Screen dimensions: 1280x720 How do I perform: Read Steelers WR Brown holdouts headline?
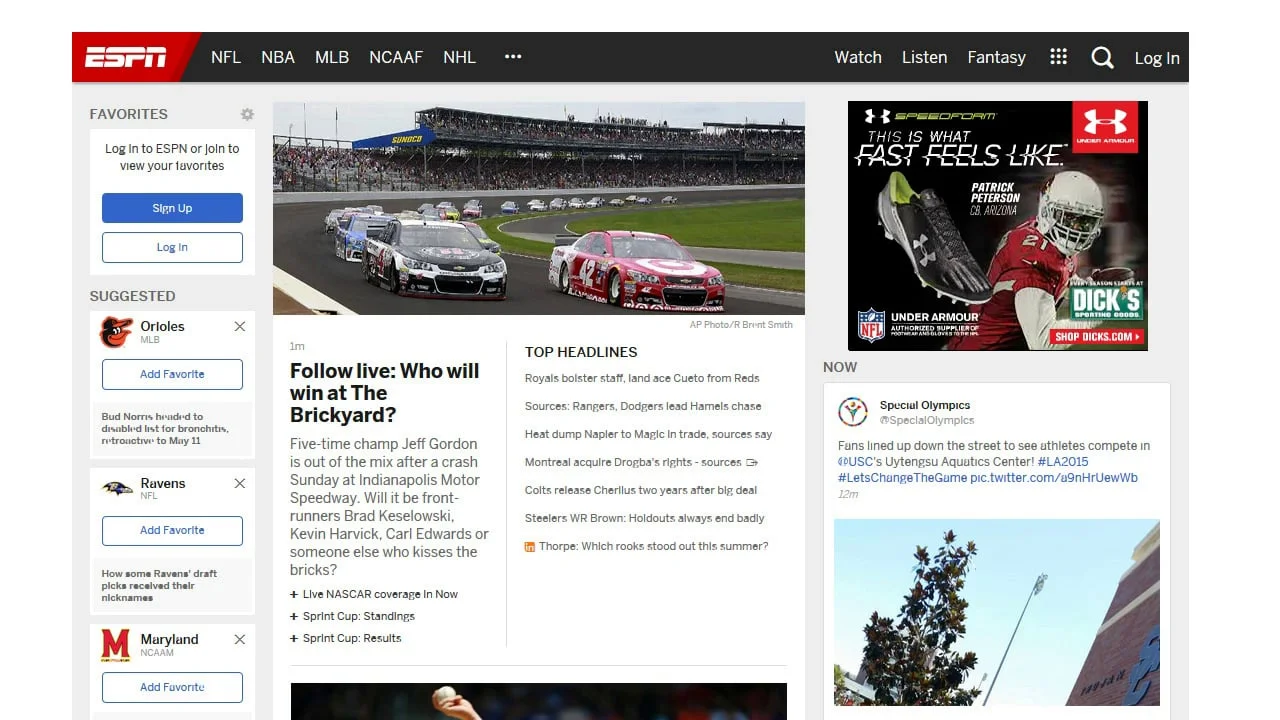pyautogui.click(x=645, y=518)
